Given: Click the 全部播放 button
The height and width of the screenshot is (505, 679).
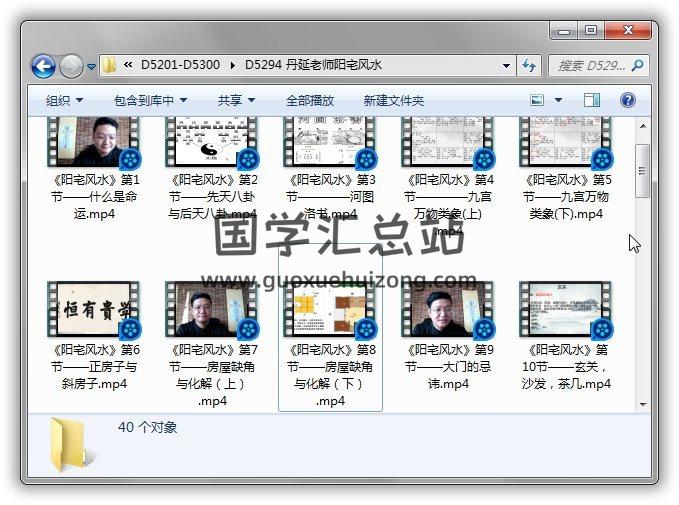Looking at the screenshot, I should [x=311, y=100].
